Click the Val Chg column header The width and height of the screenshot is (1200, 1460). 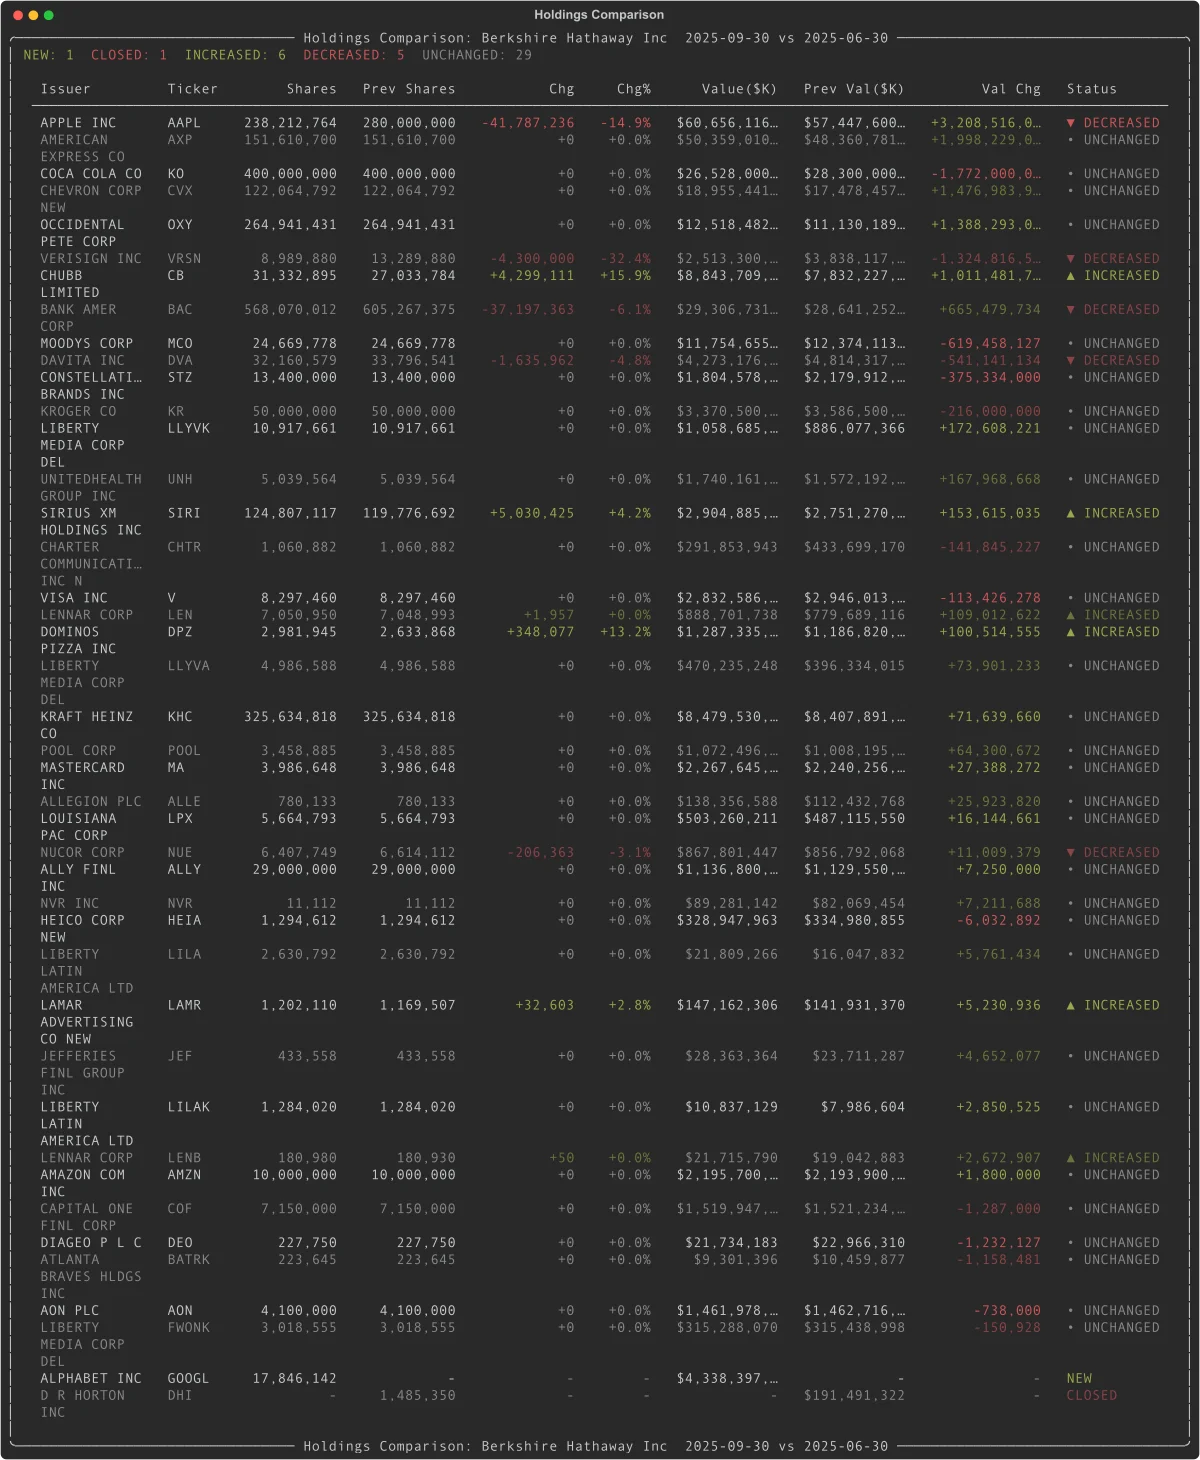[x=1011, y=89]
